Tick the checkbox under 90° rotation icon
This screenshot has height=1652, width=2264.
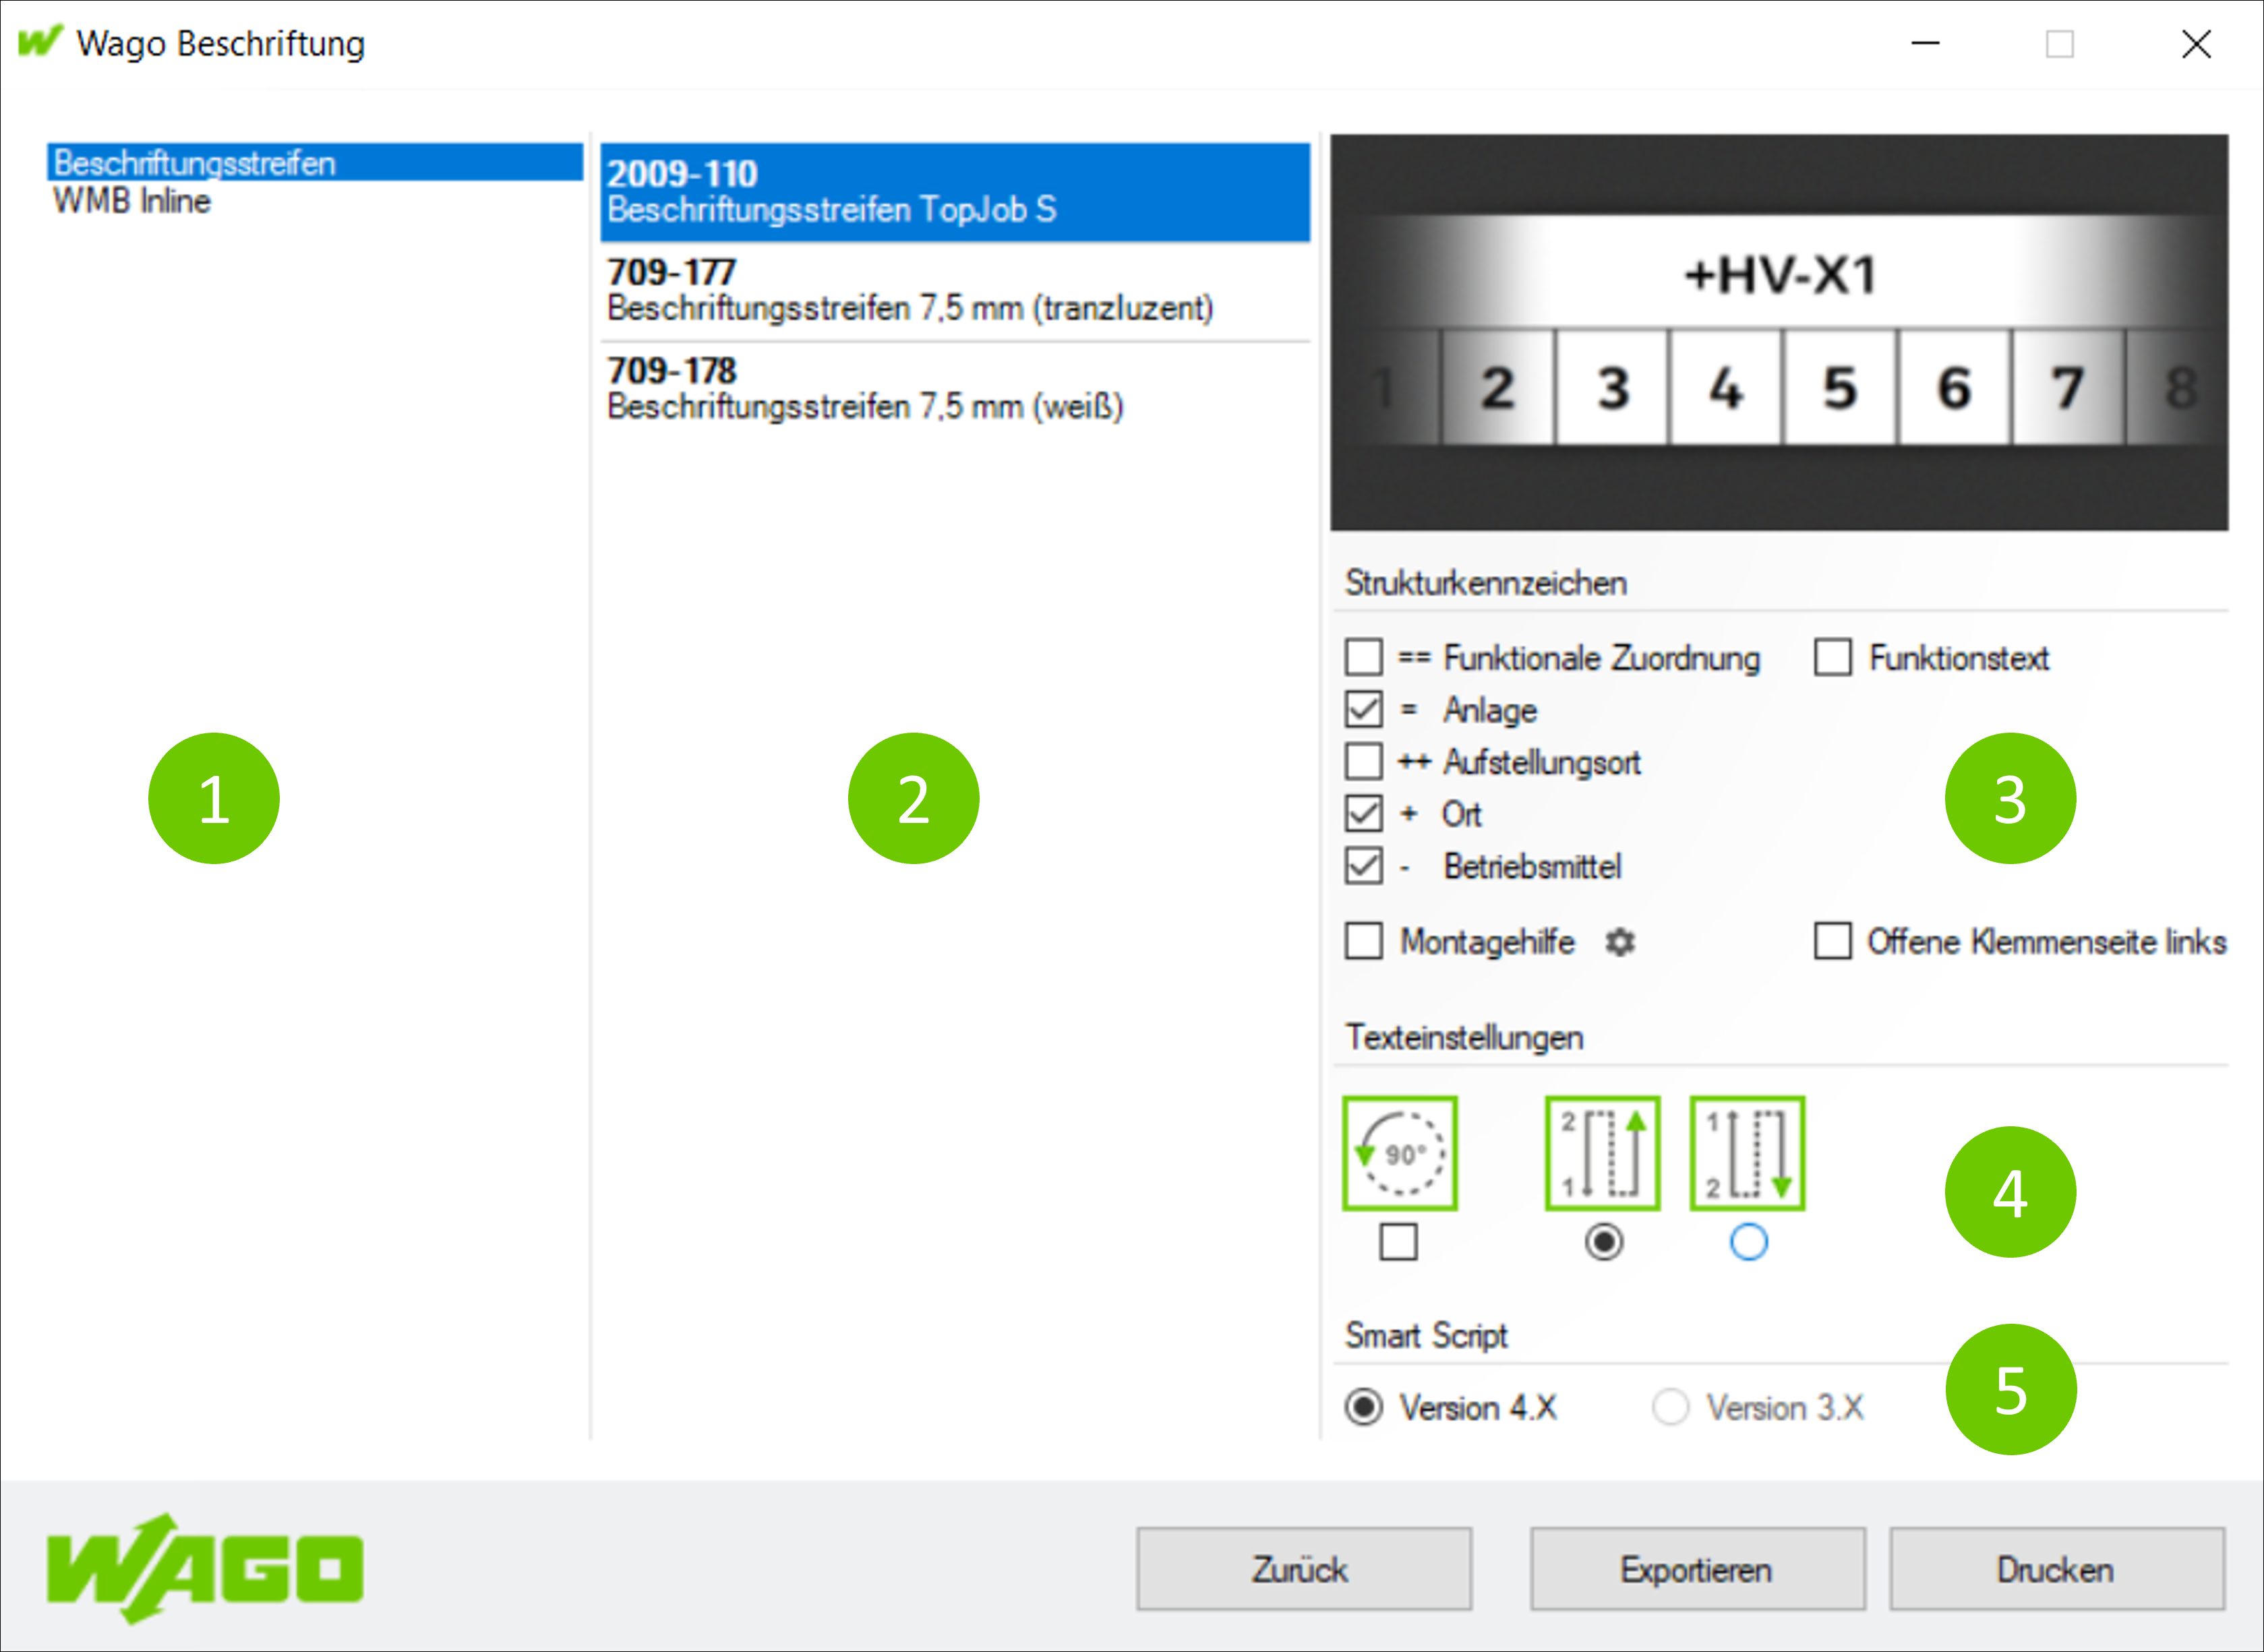(x=1398, y=1242)
